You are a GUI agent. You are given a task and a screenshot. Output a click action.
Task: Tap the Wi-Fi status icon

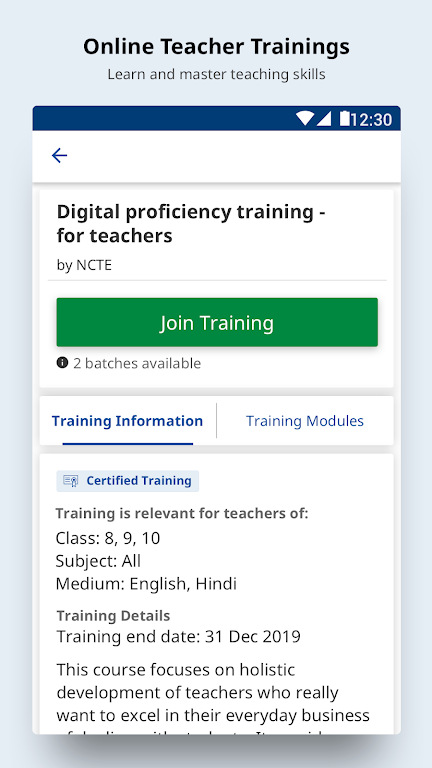pyautogui.click(x=304, y=119)
